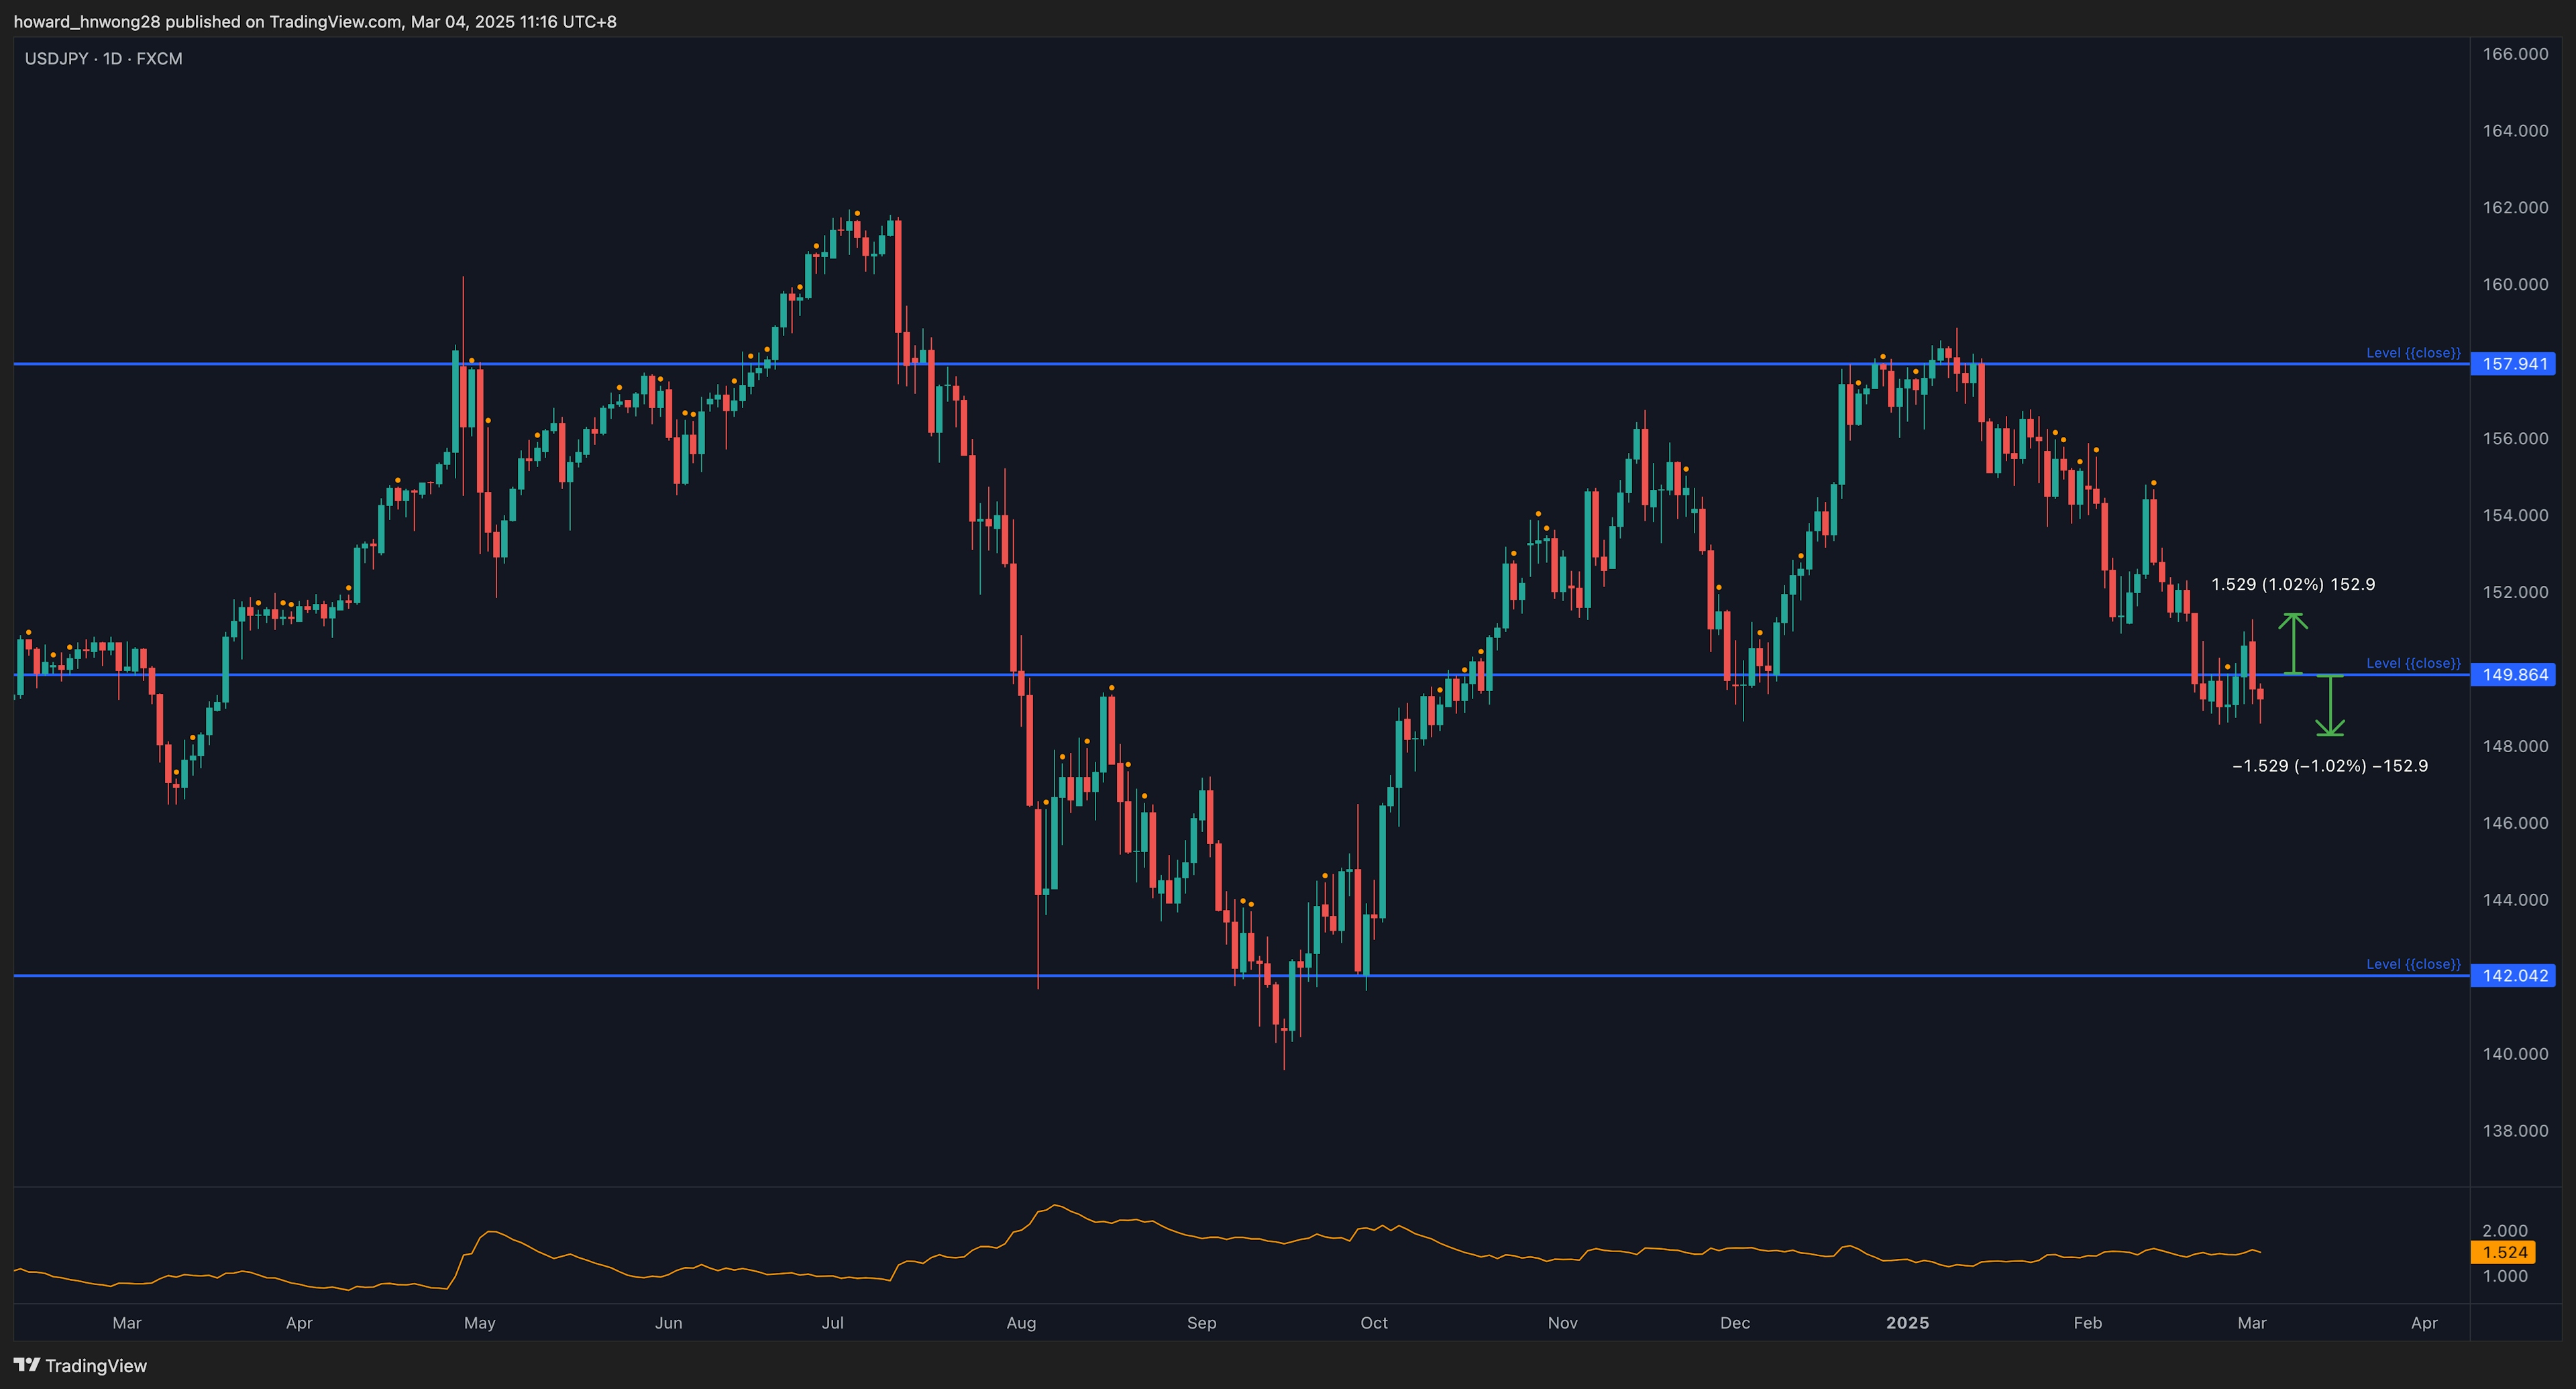Screen dimensions: 2576x1389
Task: Click the FXCM exchange label
Action: tap(160, 58)
